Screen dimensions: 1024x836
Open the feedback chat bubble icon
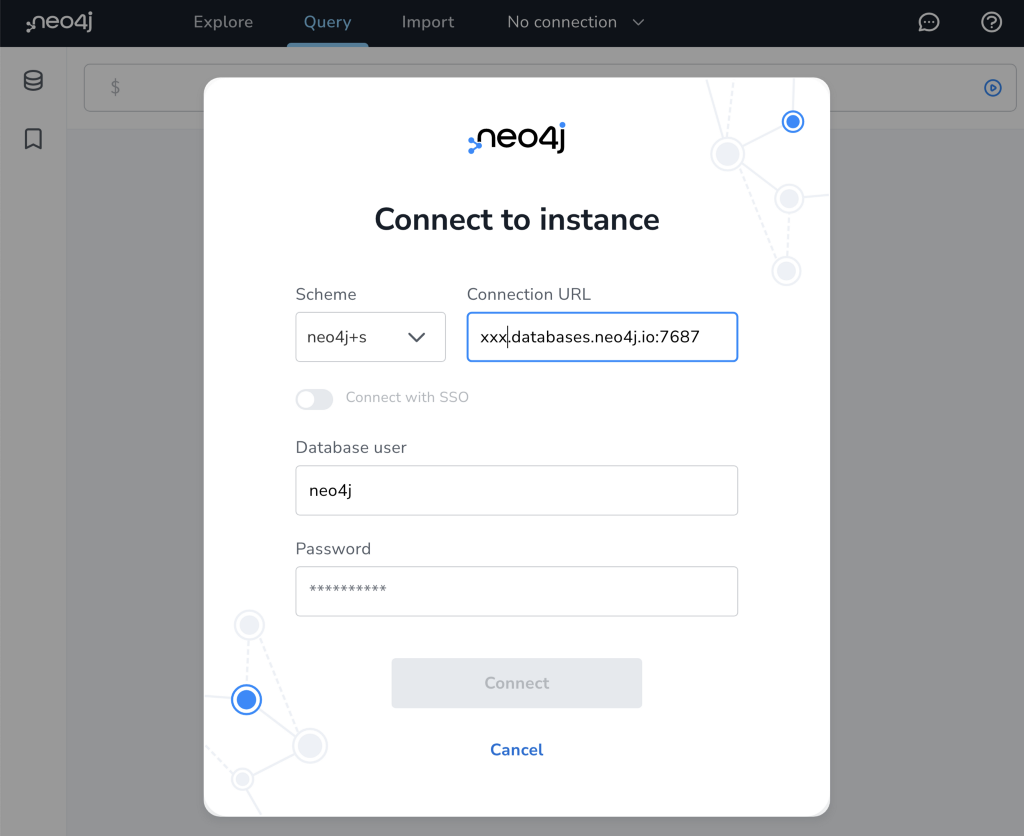[929, 22]
